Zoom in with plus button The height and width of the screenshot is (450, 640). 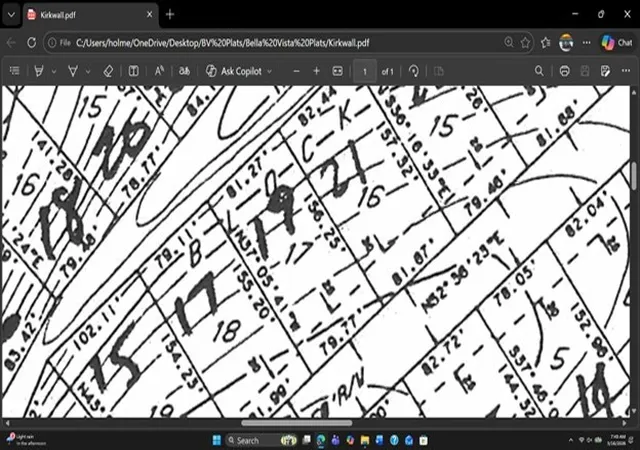pyautogui.click(x=316, y=71)
